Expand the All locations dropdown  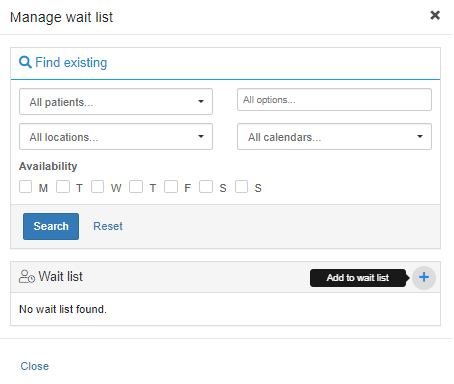tap(116, 137)
